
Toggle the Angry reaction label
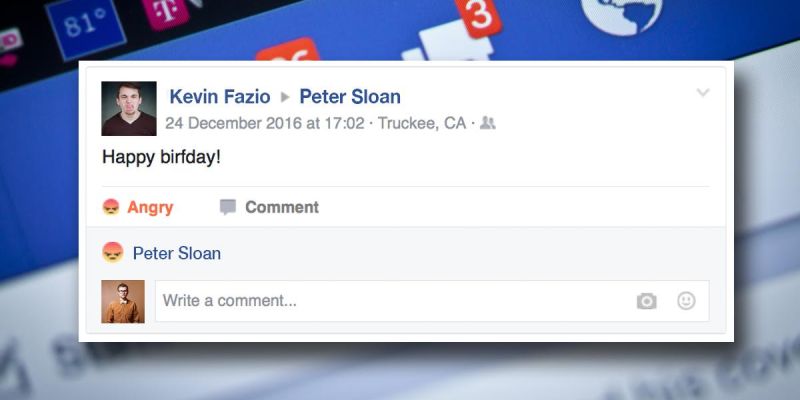tap(150, 208)
